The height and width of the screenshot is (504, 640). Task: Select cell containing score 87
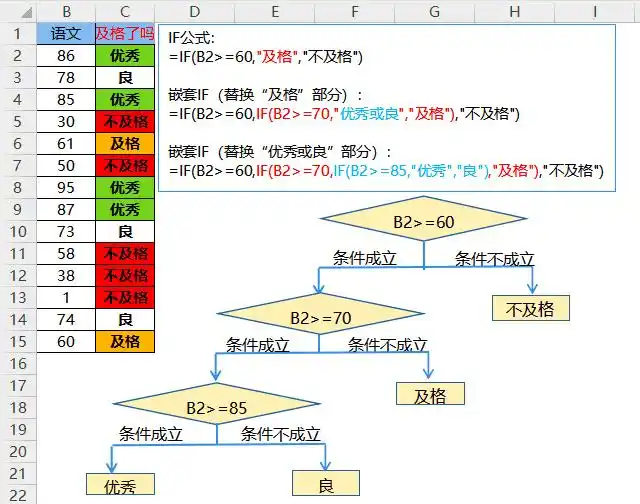[x=66, y=210]
